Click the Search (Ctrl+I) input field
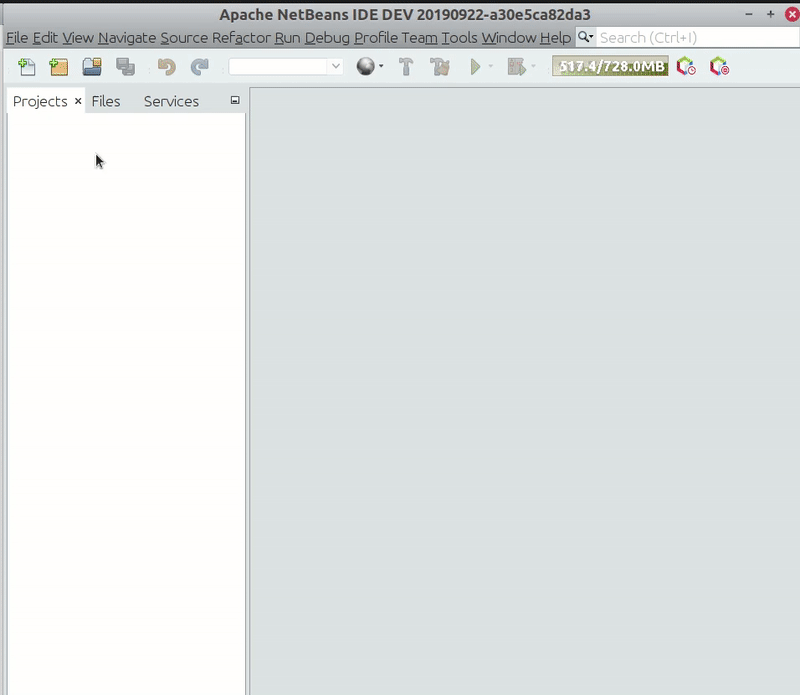Image resolution: width=800 pixels, height=695 pixels. [x=697, y=38]
